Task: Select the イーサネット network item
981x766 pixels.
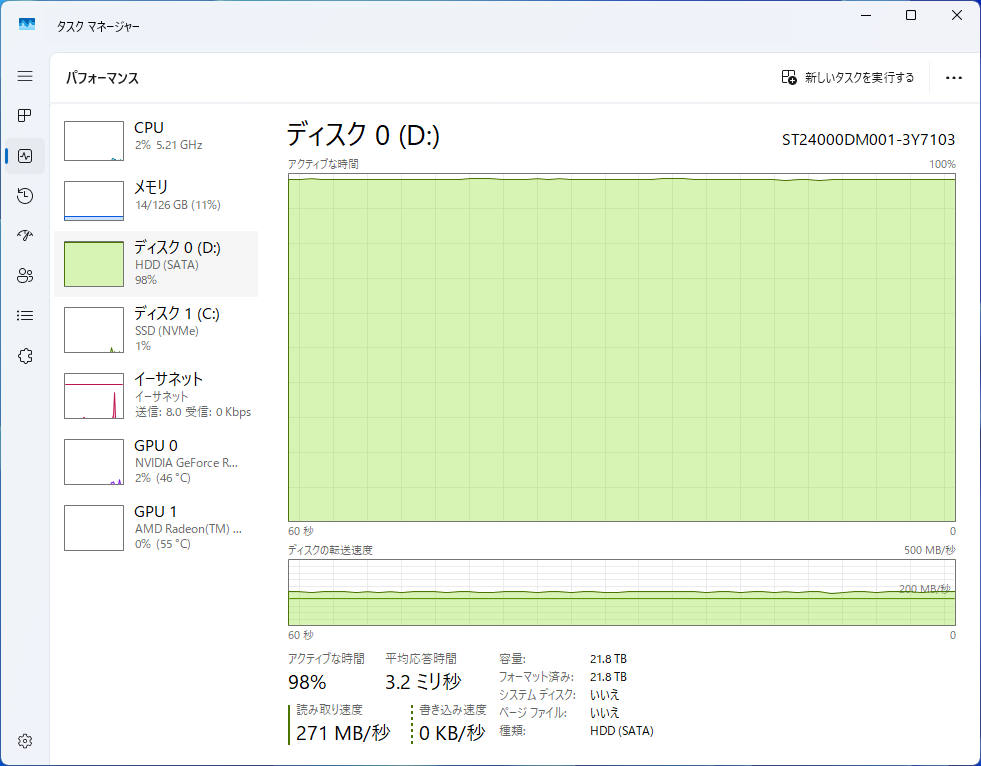Action: [x=156, y=396]
